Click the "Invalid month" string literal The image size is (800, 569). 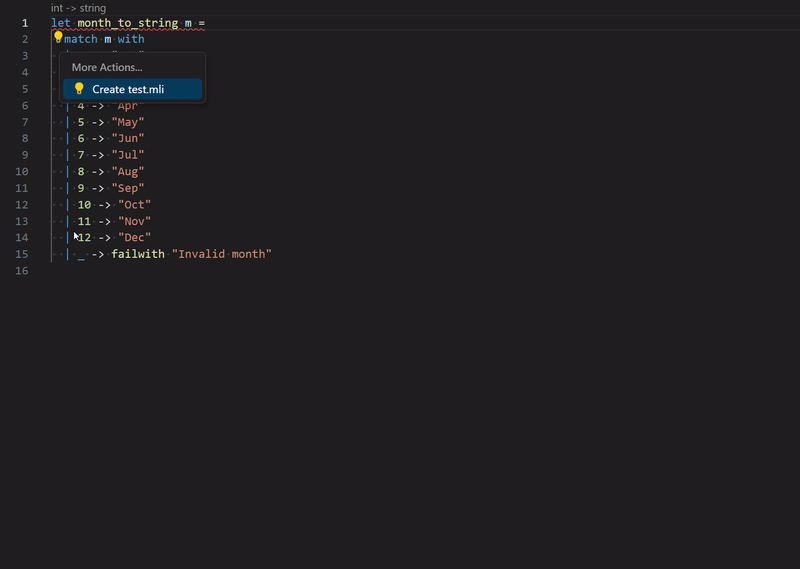221,254
